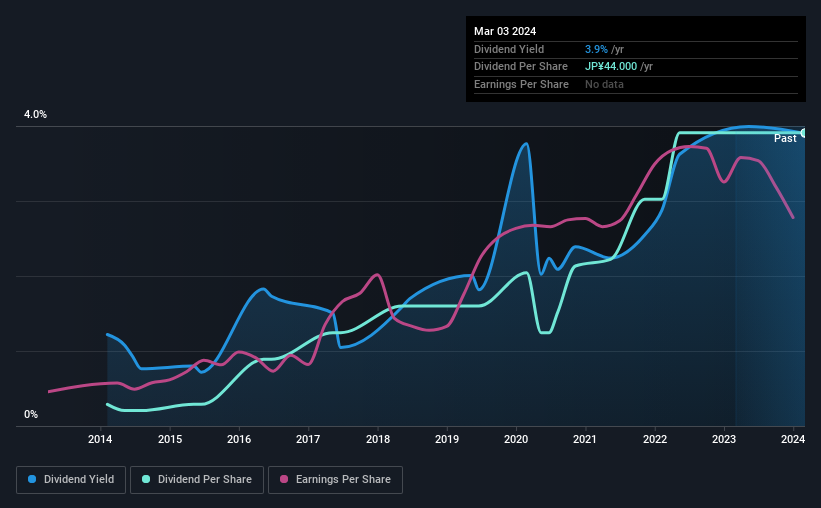
Task: Click the 2023 x-axis label
Action: pos(724,439)
